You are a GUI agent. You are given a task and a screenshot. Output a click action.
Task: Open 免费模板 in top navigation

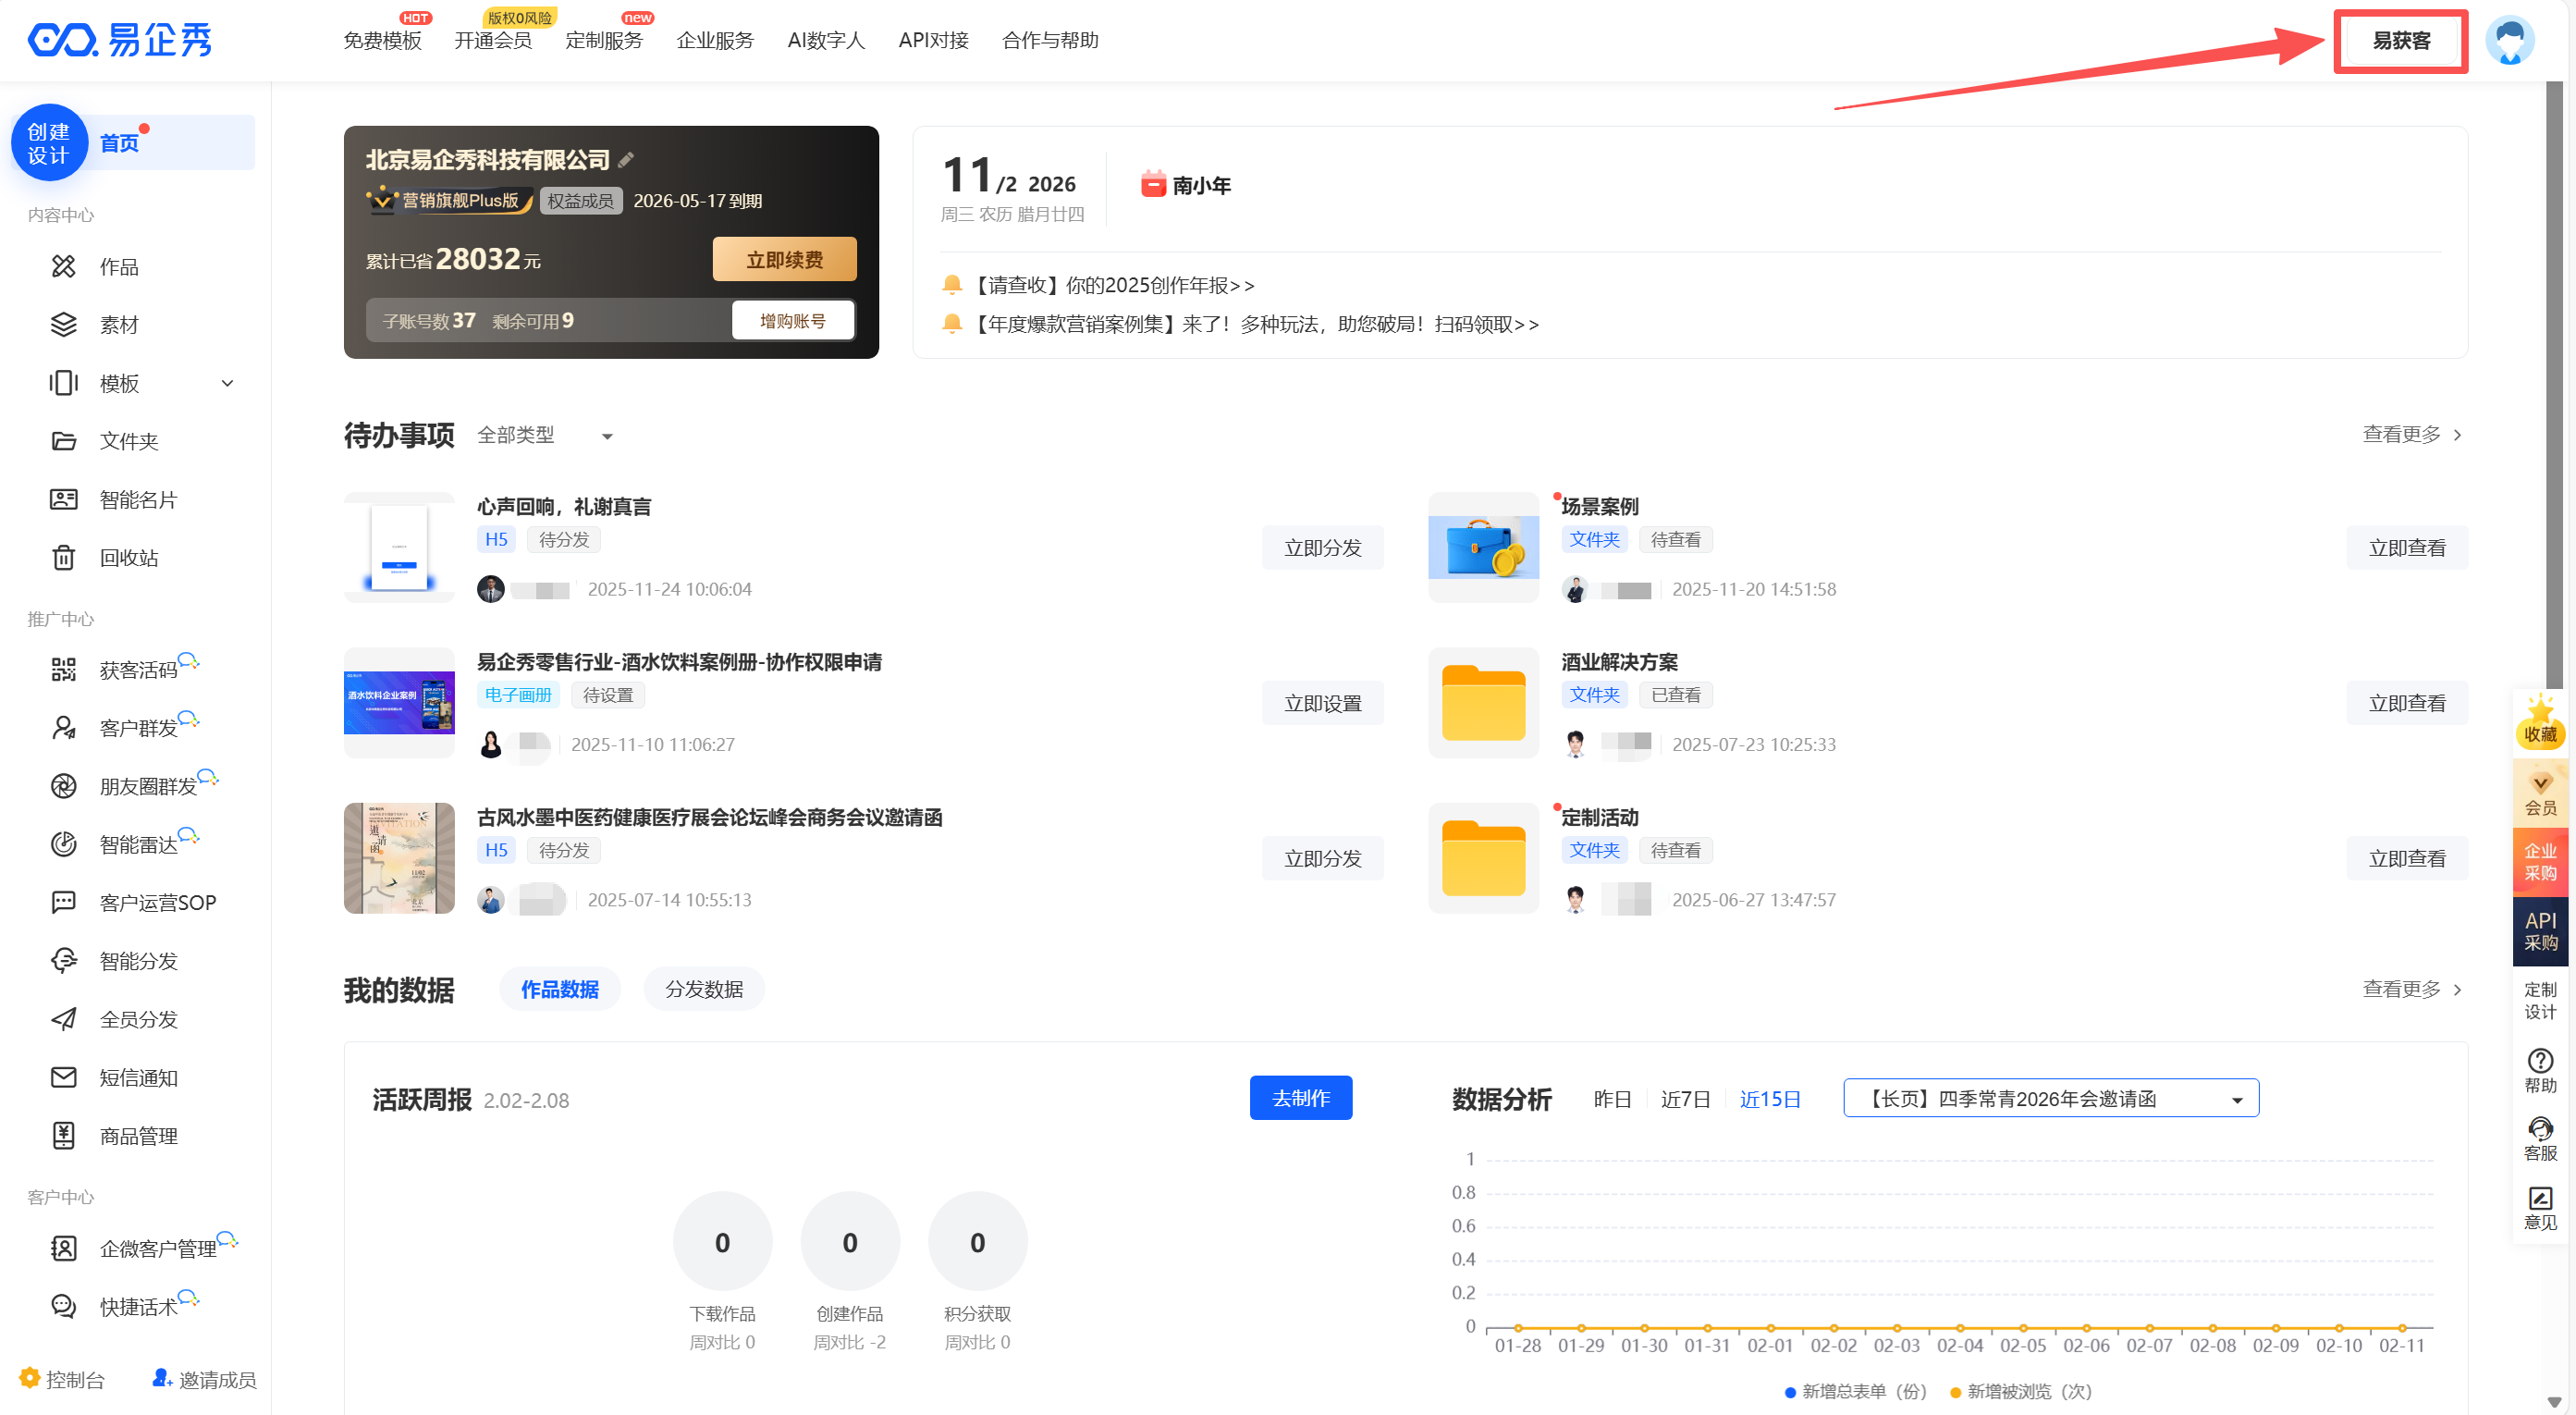coord(382,40)
